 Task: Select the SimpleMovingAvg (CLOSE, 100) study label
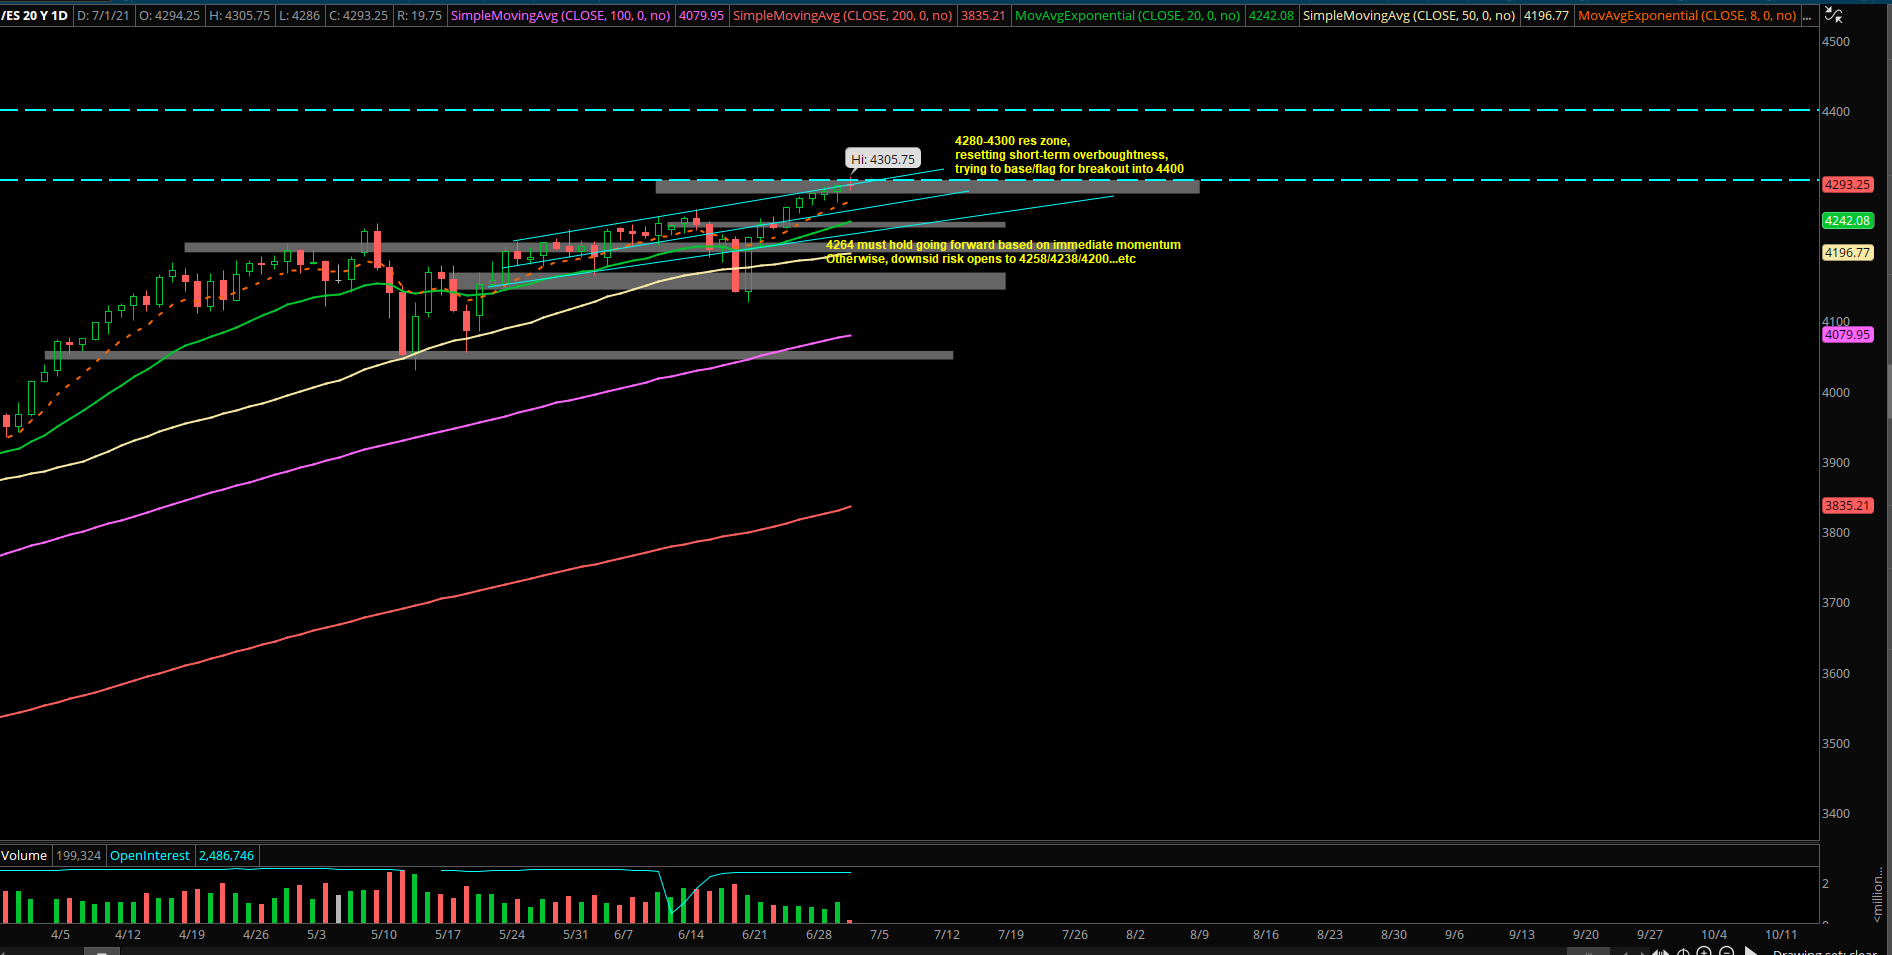[561, 16]
